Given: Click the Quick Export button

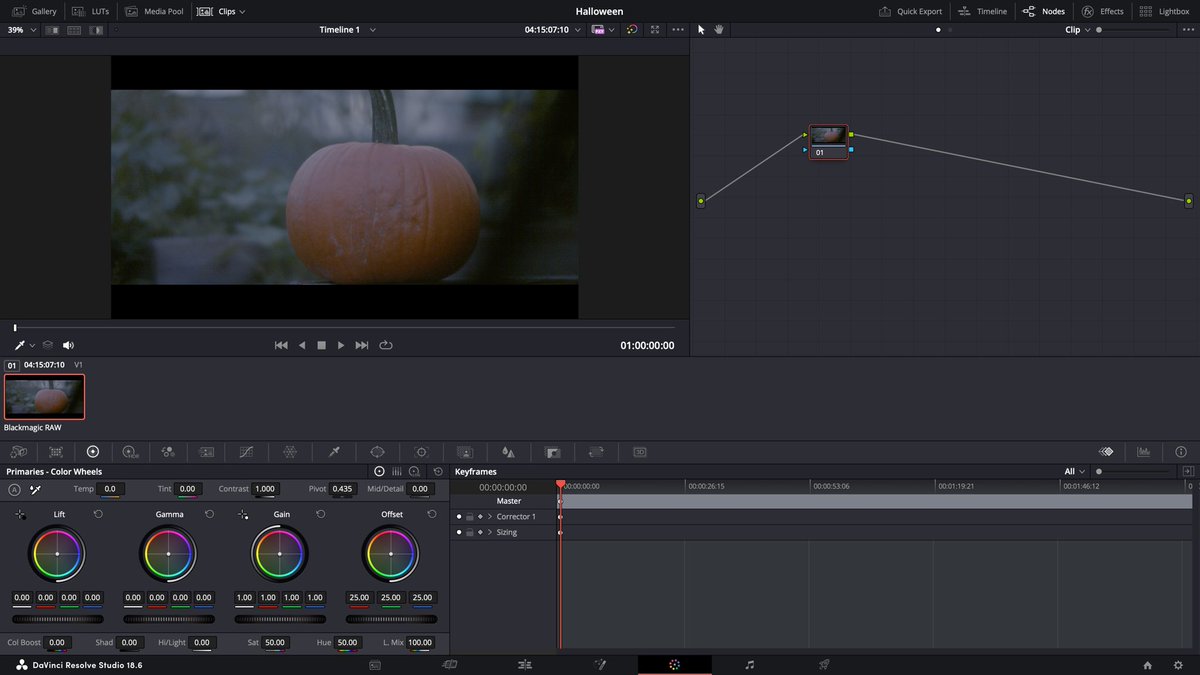Looking at the screenshot, I should tap(911, 11).
